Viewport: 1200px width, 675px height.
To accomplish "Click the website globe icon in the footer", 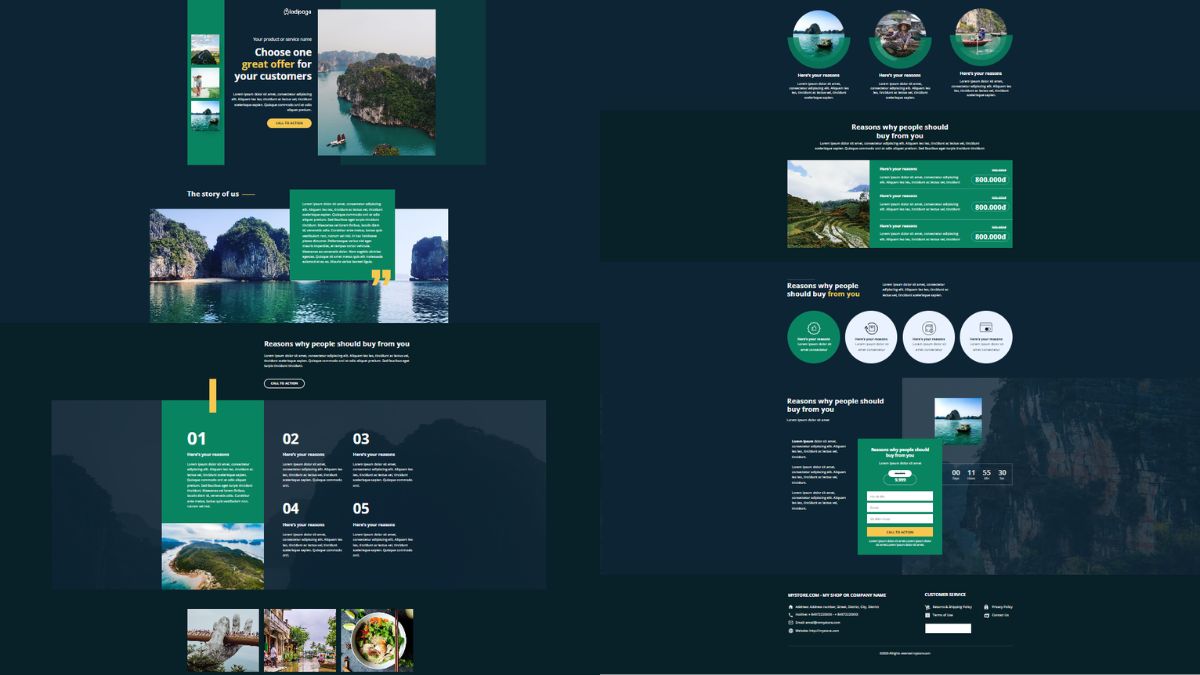I will 790,631.
